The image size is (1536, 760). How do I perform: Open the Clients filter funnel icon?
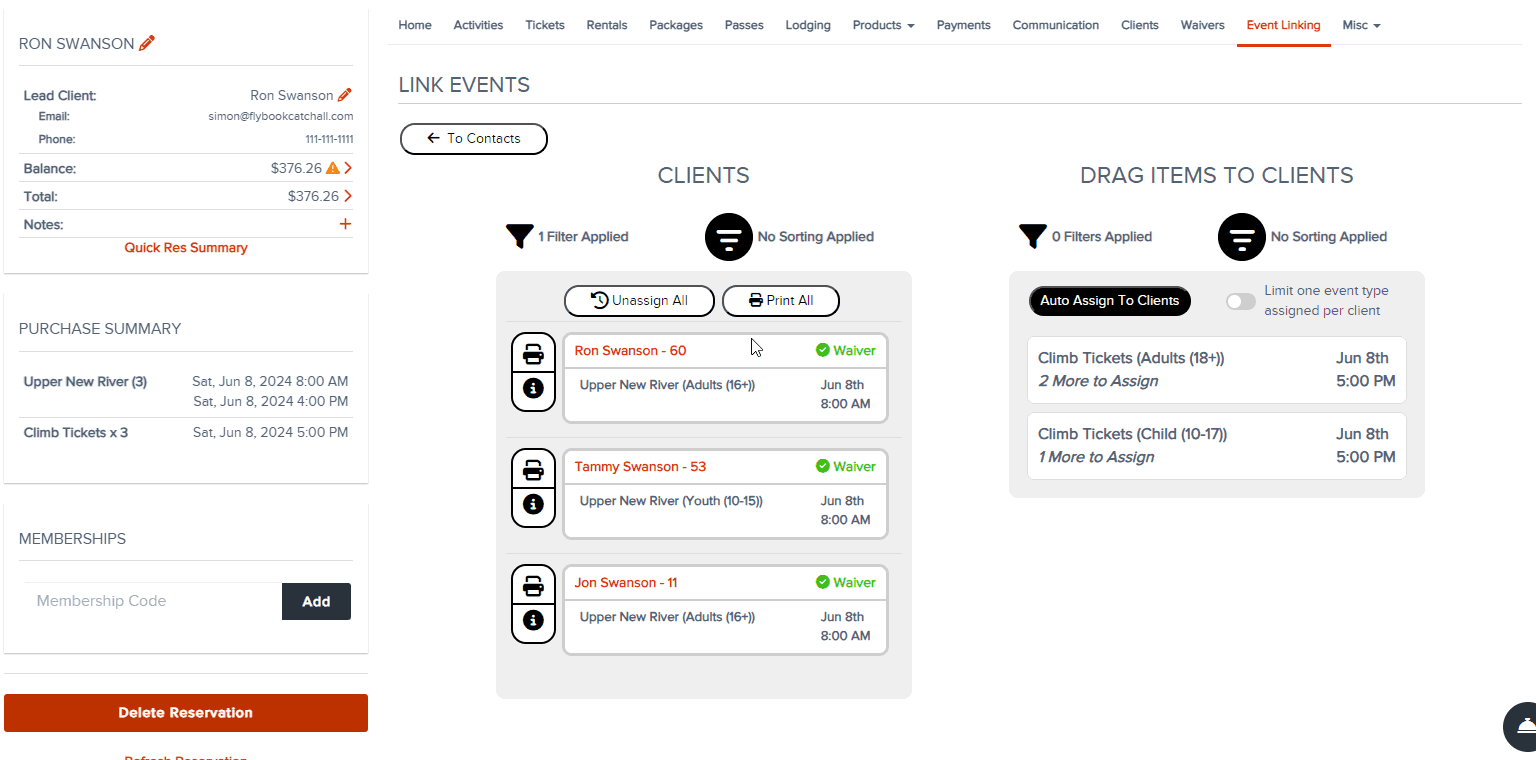519,237
